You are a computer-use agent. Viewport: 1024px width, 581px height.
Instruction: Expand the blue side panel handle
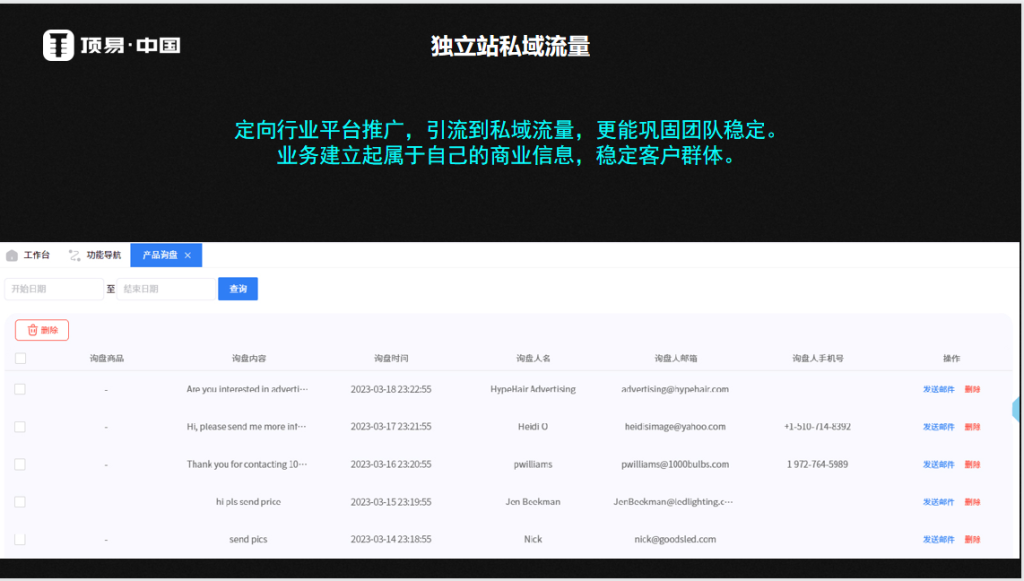(x=1017, y=409)
